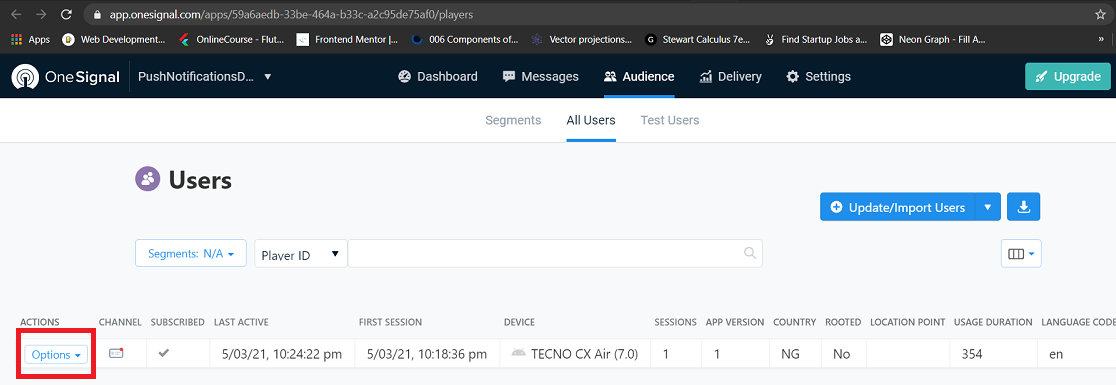Open the PushNotificationsD app switcher dropdown
This screenshot has height=385, width=1116.
[x=205, y=77]
